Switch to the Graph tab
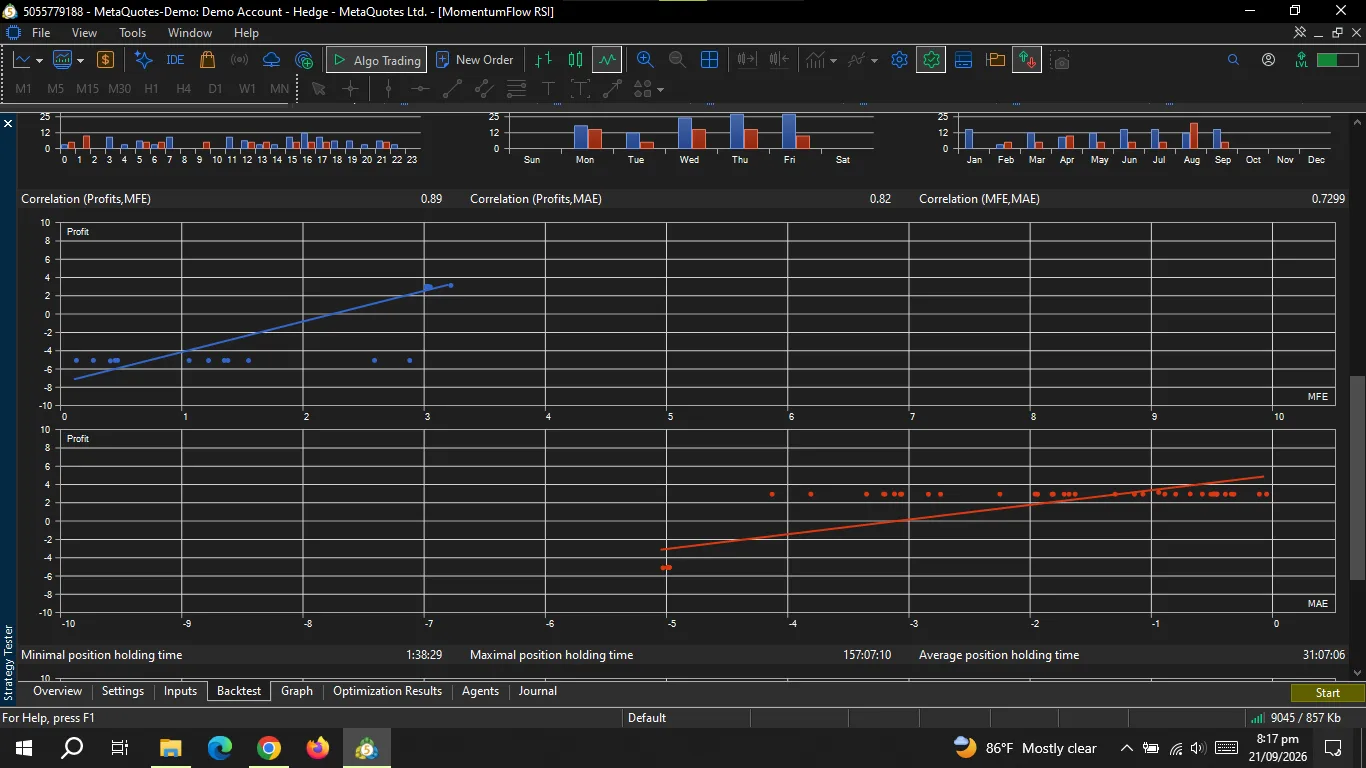 [x=297, y=691]
